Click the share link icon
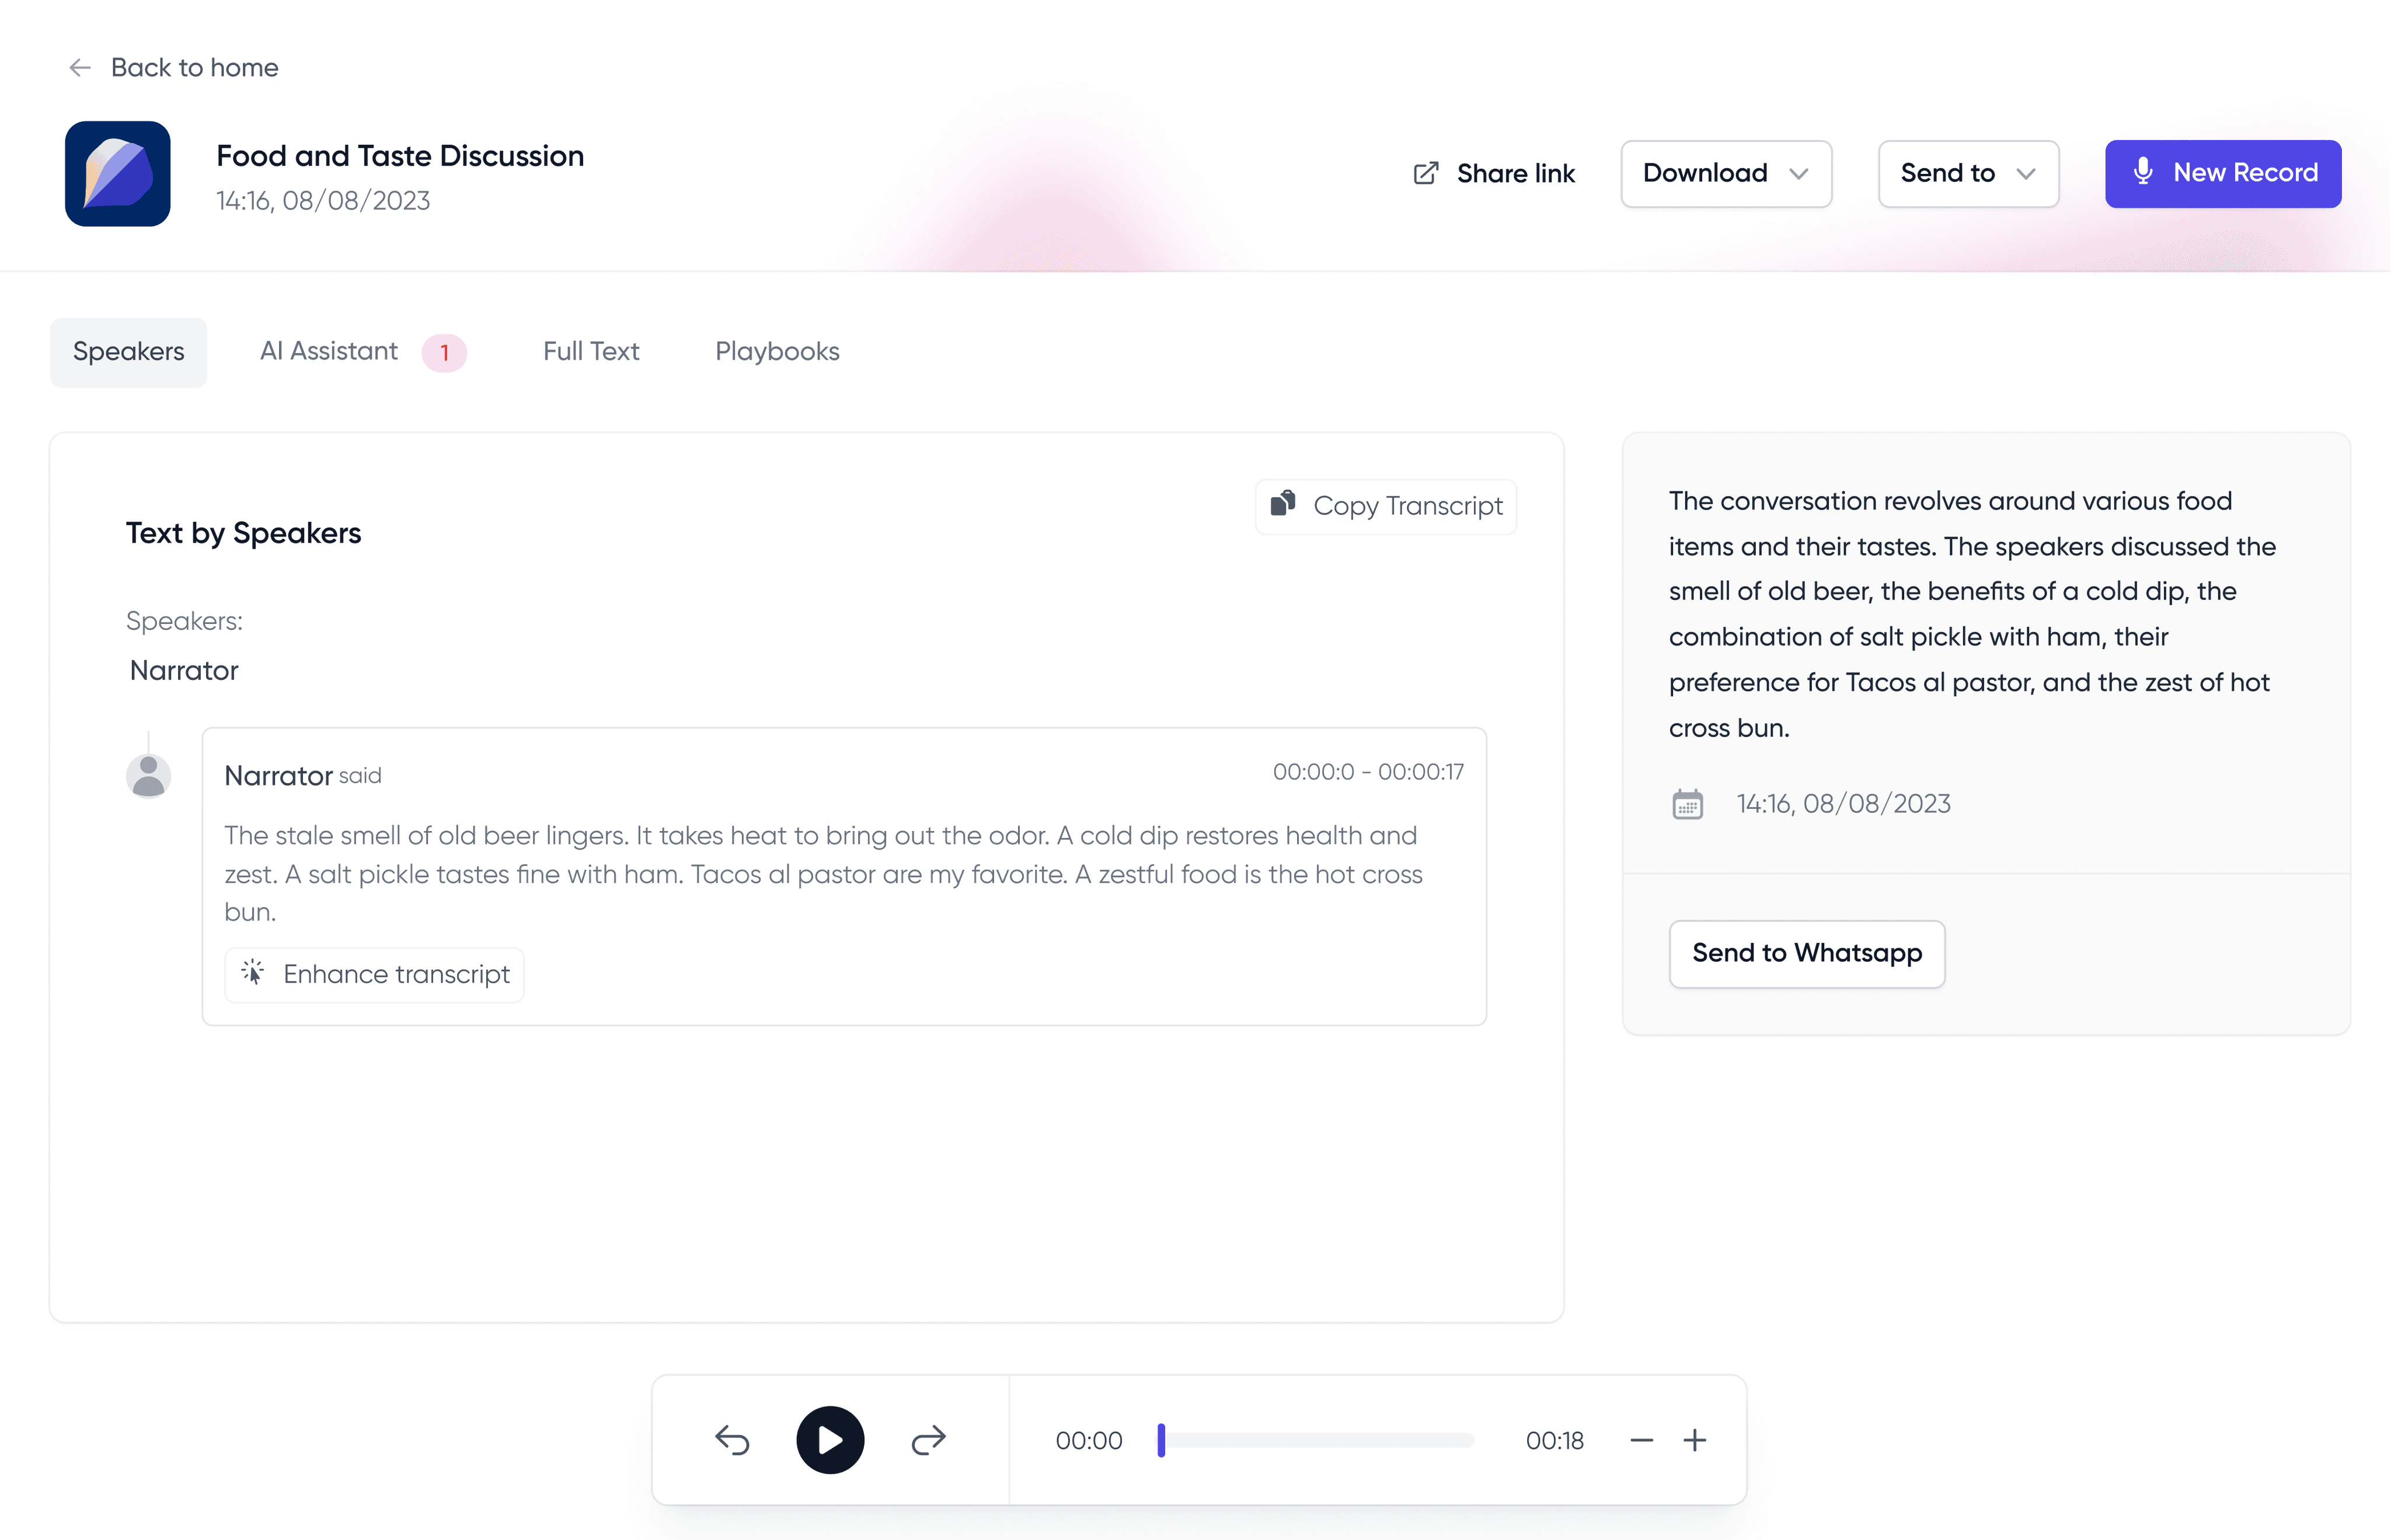 point(1425,172)
